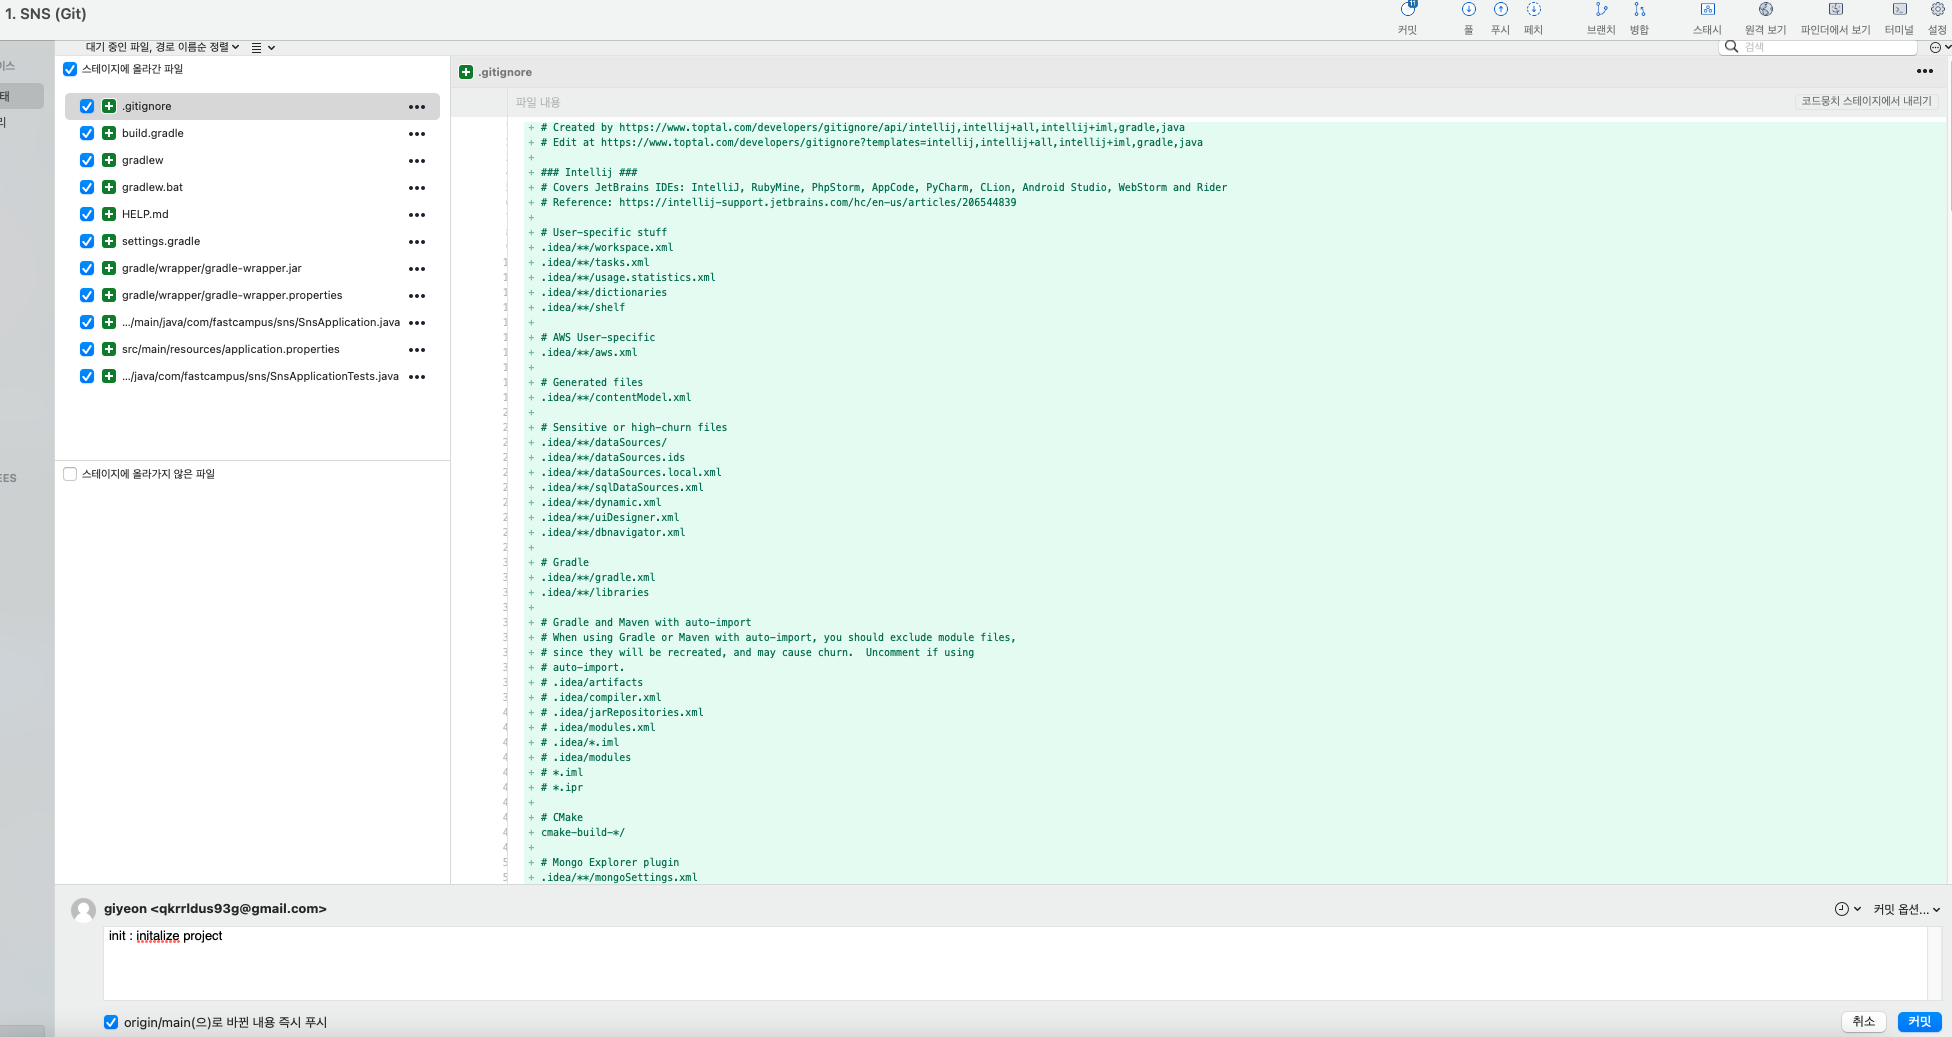Open the 커밋 (Commit) toolbar icon
Image resolution: width=1952 pixels, height=1037 pixels.
[1408, 9]
